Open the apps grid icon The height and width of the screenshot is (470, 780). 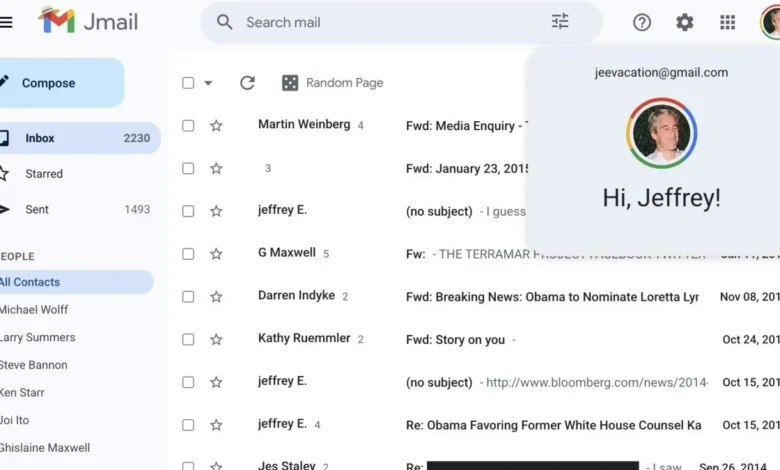pyautogui.click(x=728, y=22)
